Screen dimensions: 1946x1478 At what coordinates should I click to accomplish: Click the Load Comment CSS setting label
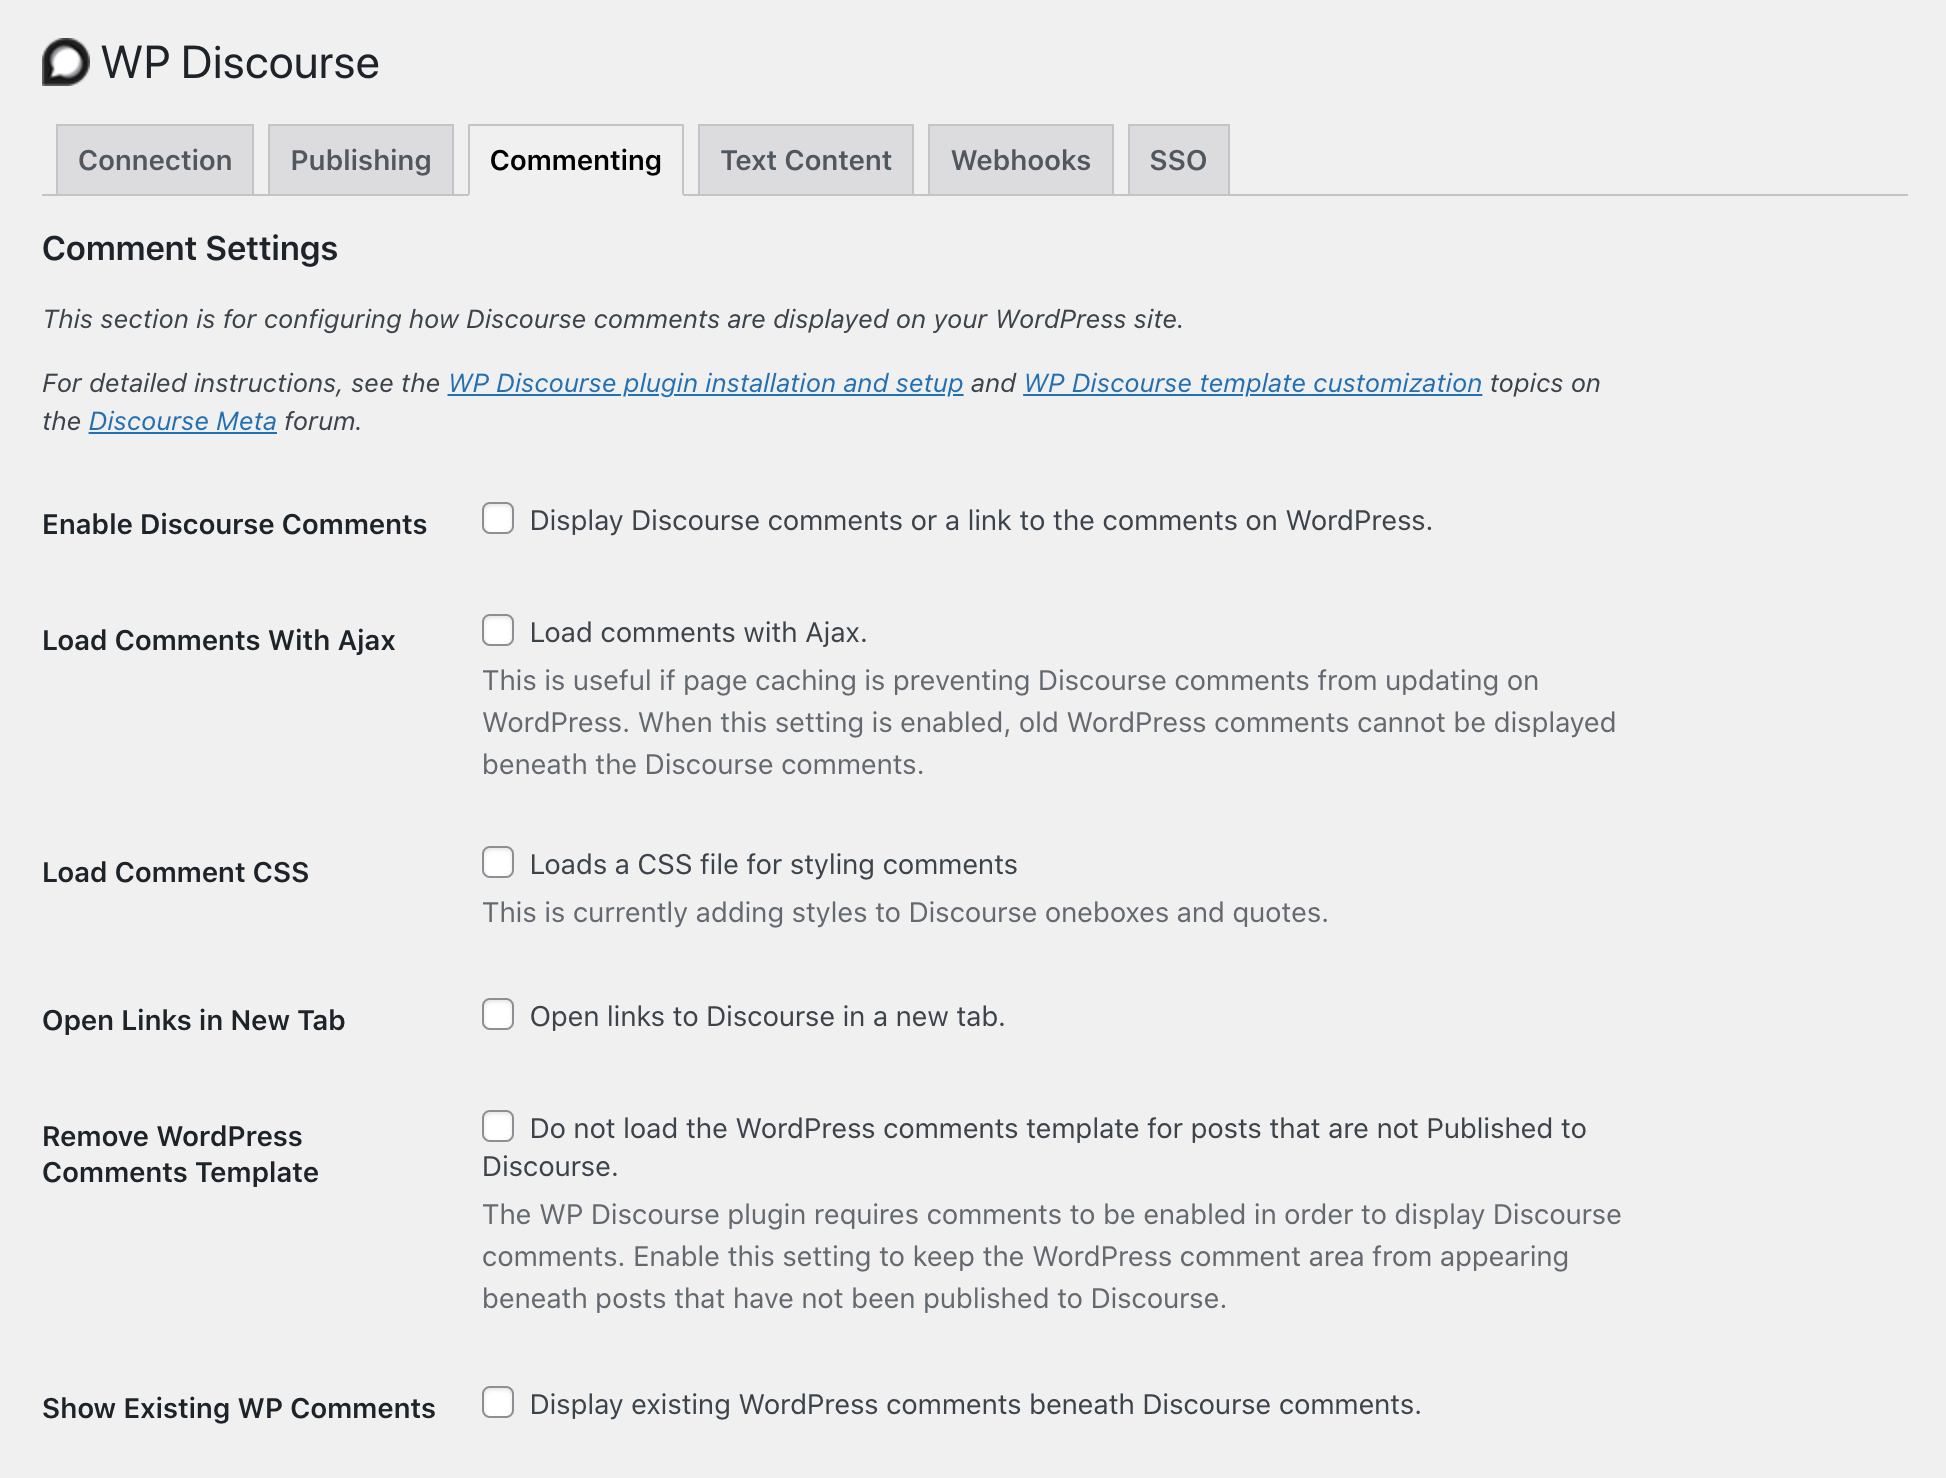pyautogui.click(x=175, y=872)
